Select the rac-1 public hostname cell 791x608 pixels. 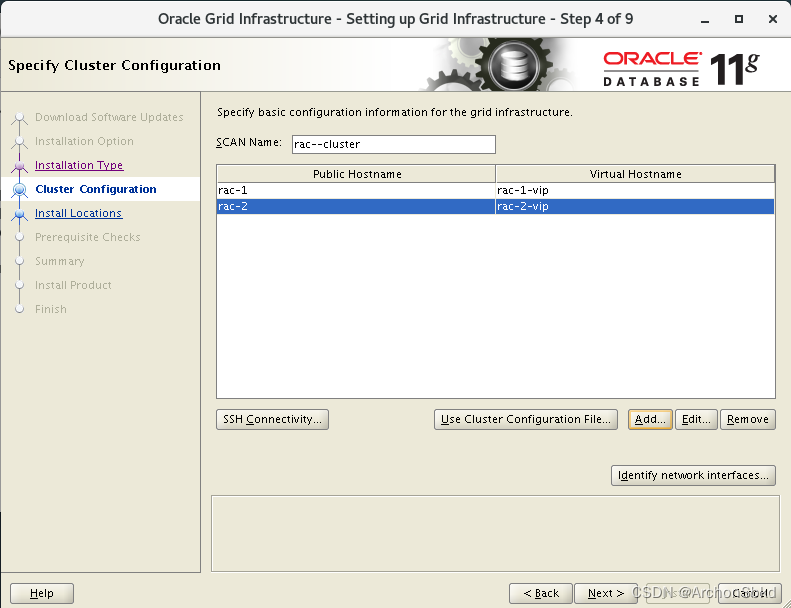(356, 190)
